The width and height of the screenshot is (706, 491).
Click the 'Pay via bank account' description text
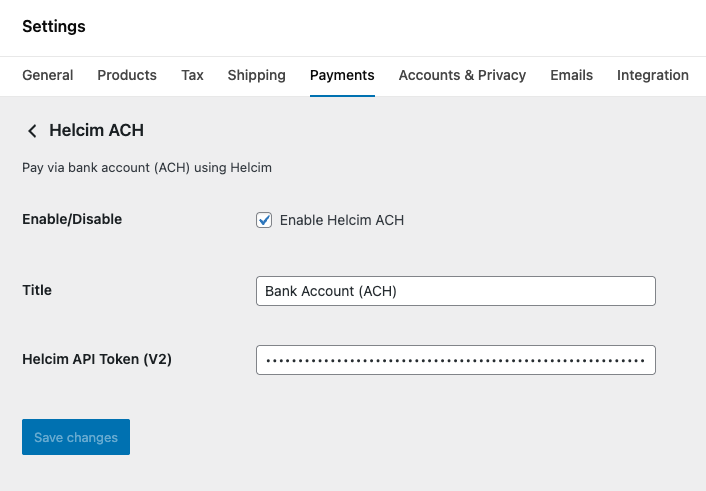147,168
